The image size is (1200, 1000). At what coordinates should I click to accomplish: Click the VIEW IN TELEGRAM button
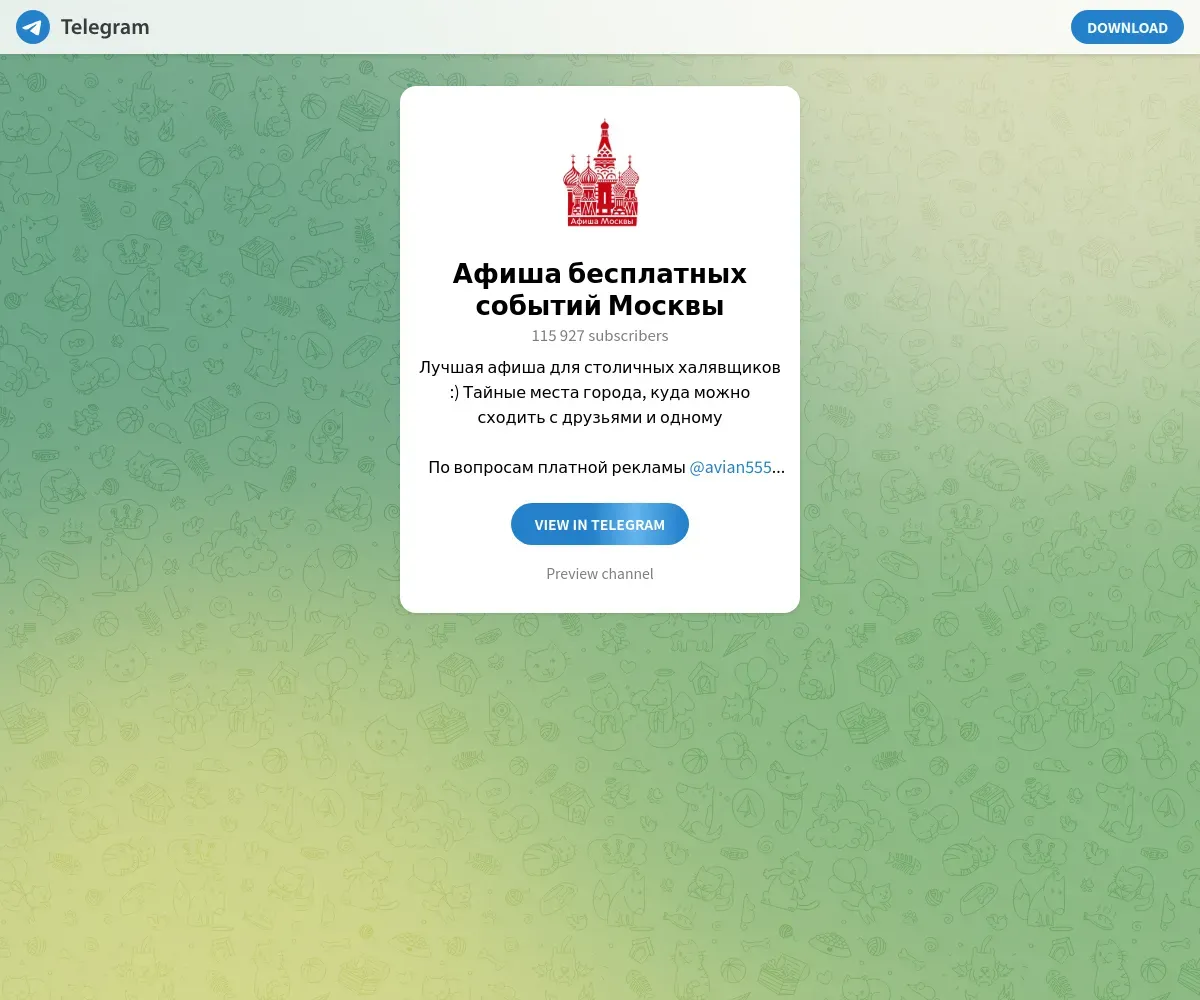[x=600, y=524]
